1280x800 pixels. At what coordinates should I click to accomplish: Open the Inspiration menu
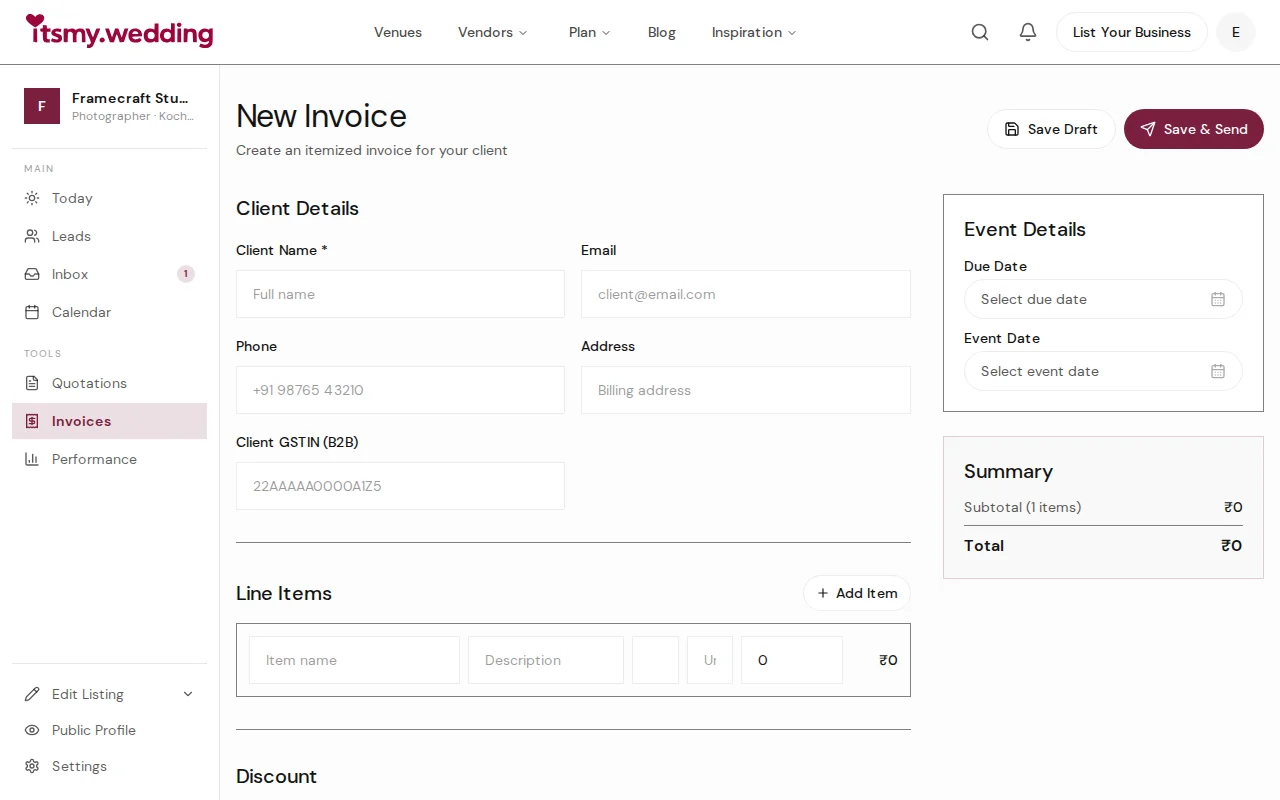[x=753, y=32]
